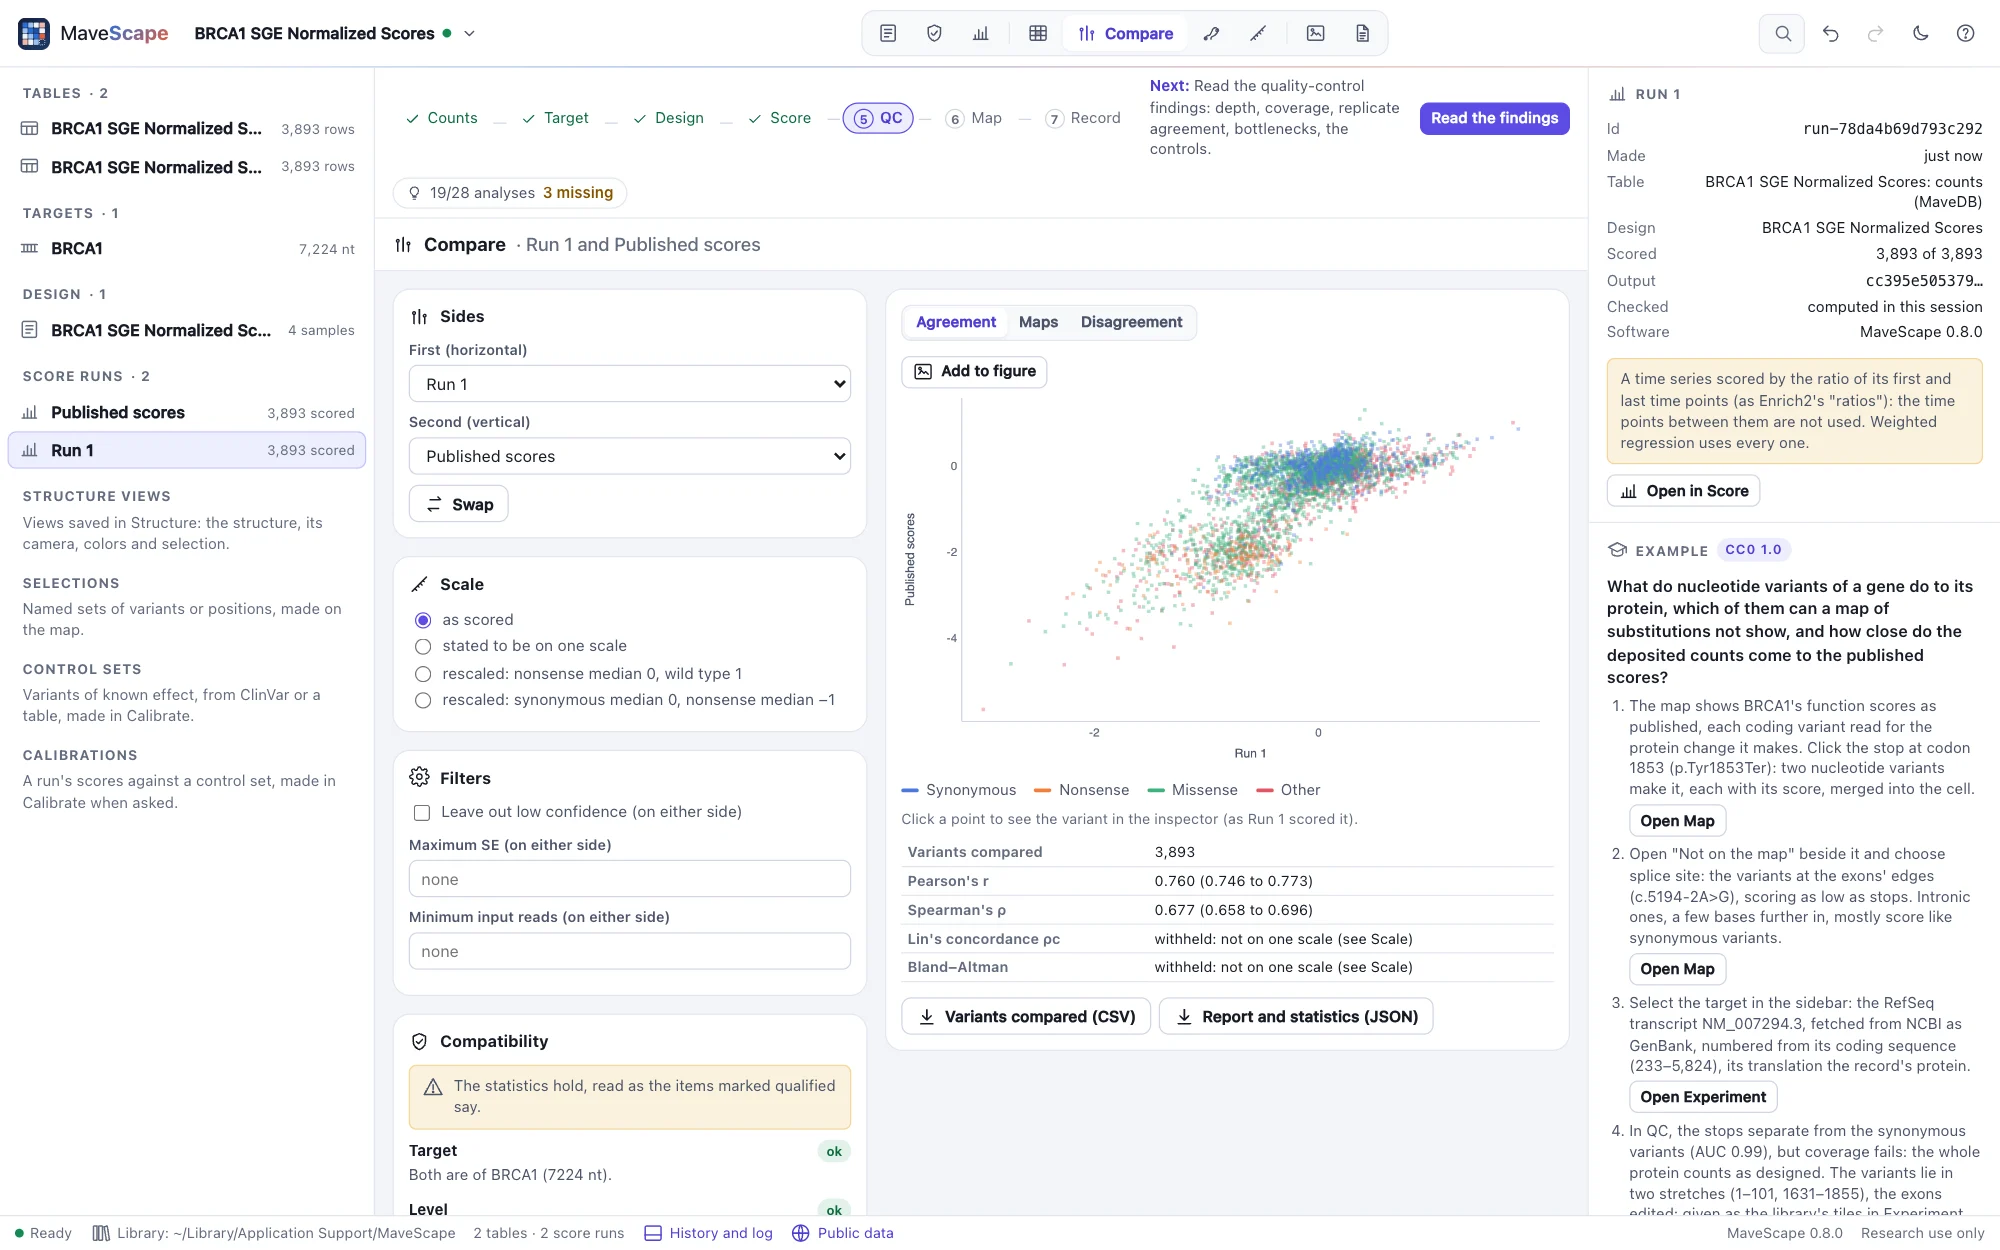This screenshot has width=2000, height=1250.
Task: Expand the project name chevron menu
Action: click(x=469, y=33)
